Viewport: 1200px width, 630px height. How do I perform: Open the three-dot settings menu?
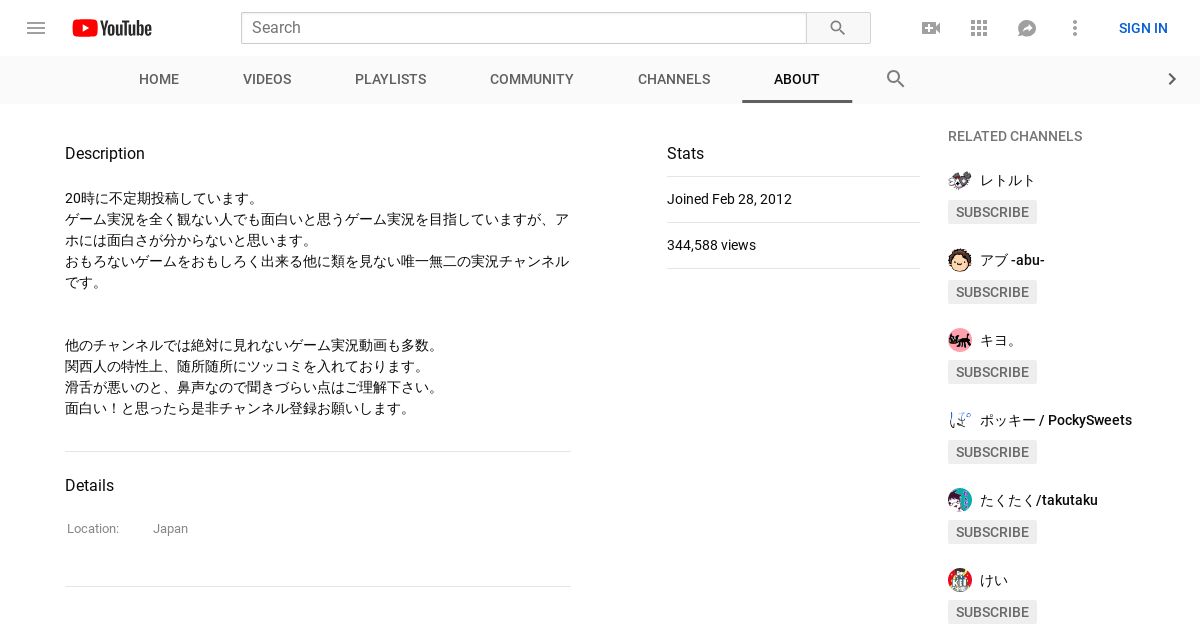[x=1075, y=28]
